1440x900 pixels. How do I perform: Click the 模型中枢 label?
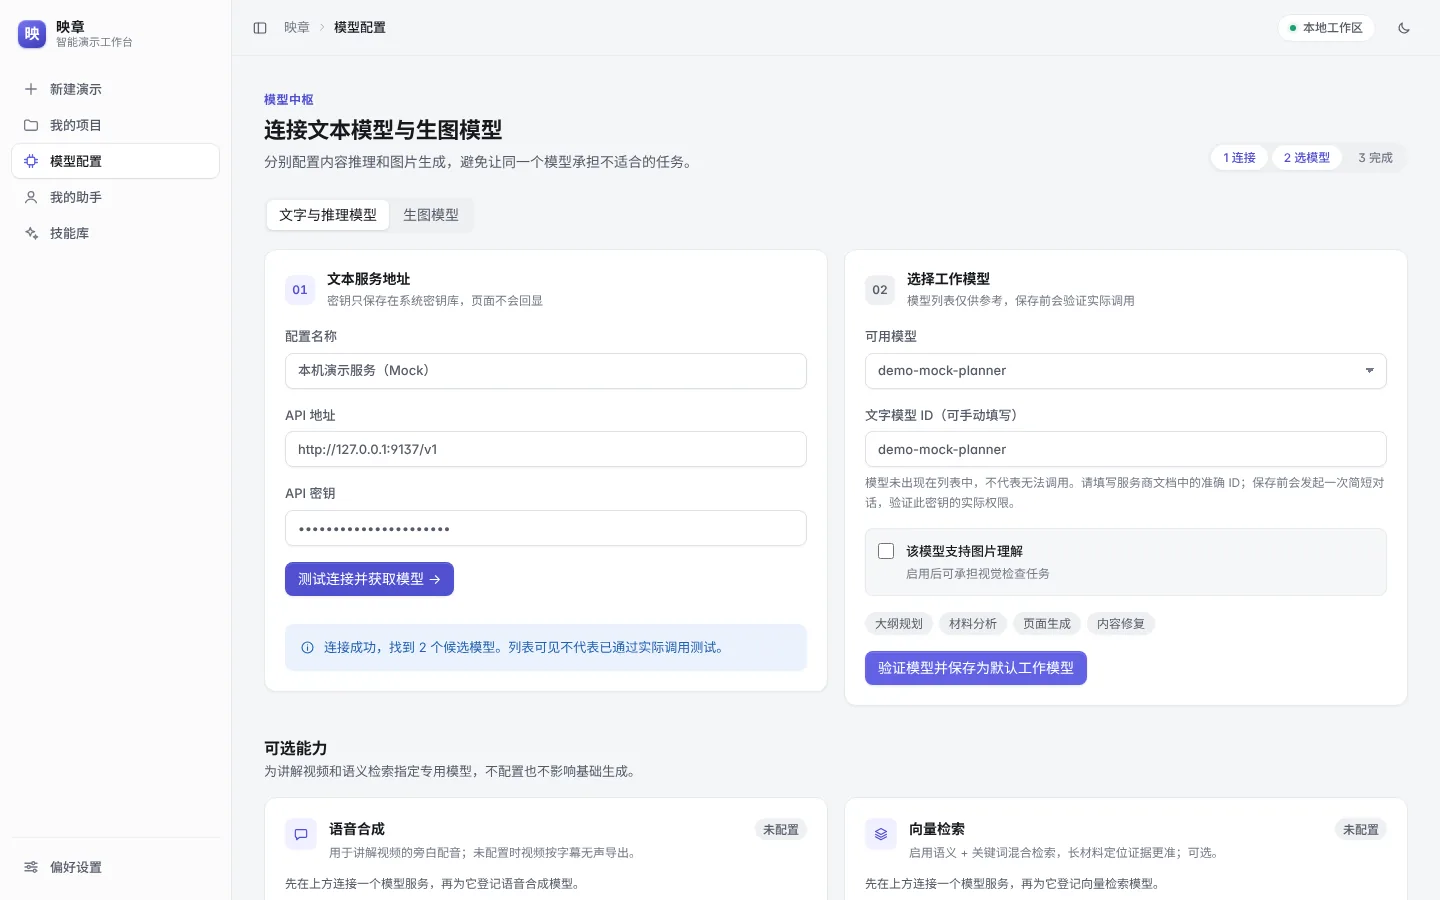tap(289, 100)
